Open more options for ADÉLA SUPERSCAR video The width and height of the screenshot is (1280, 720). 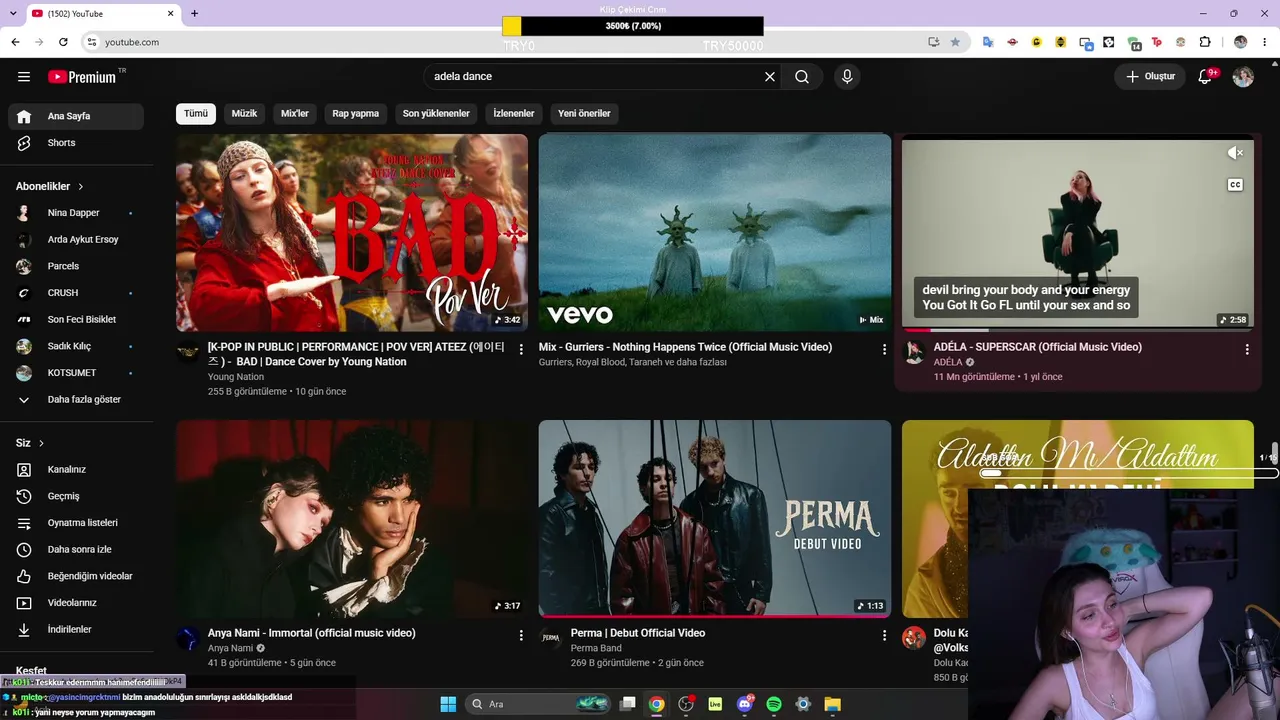click(1247, 349)
